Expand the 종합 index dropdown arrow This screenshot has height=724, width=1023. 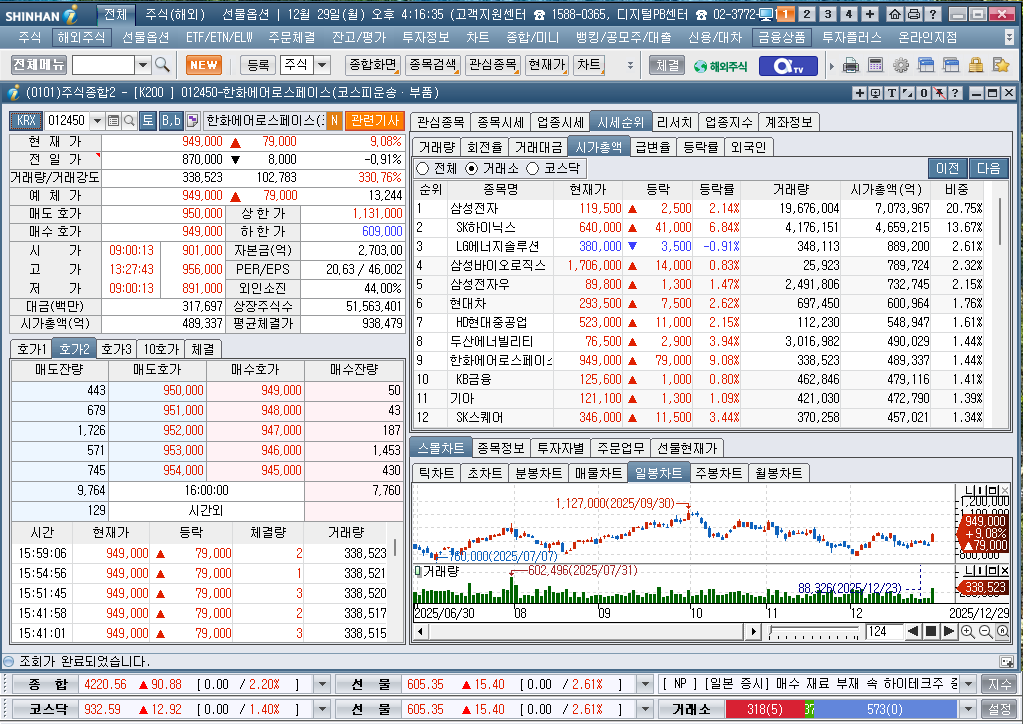tap(322, 684)
